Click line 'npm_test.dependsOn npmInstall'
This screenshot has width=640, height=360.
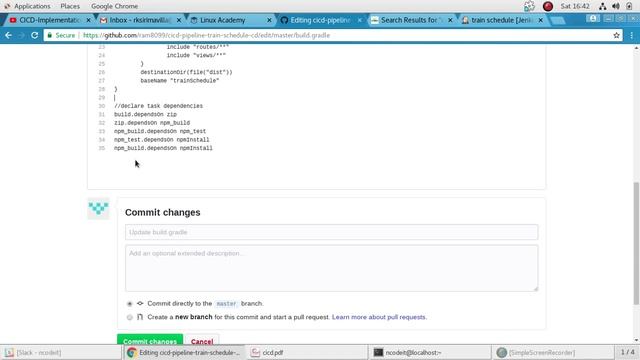[162, 140]
